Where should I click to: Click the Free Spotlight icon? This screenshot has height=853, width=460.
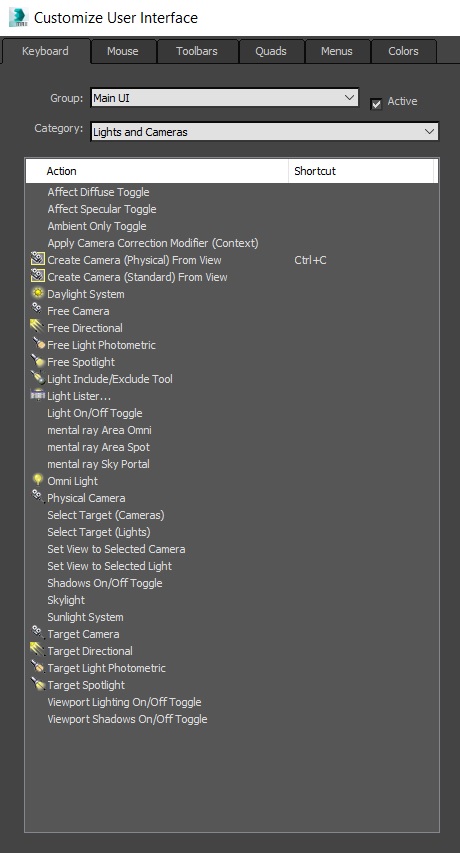[38, 361]
